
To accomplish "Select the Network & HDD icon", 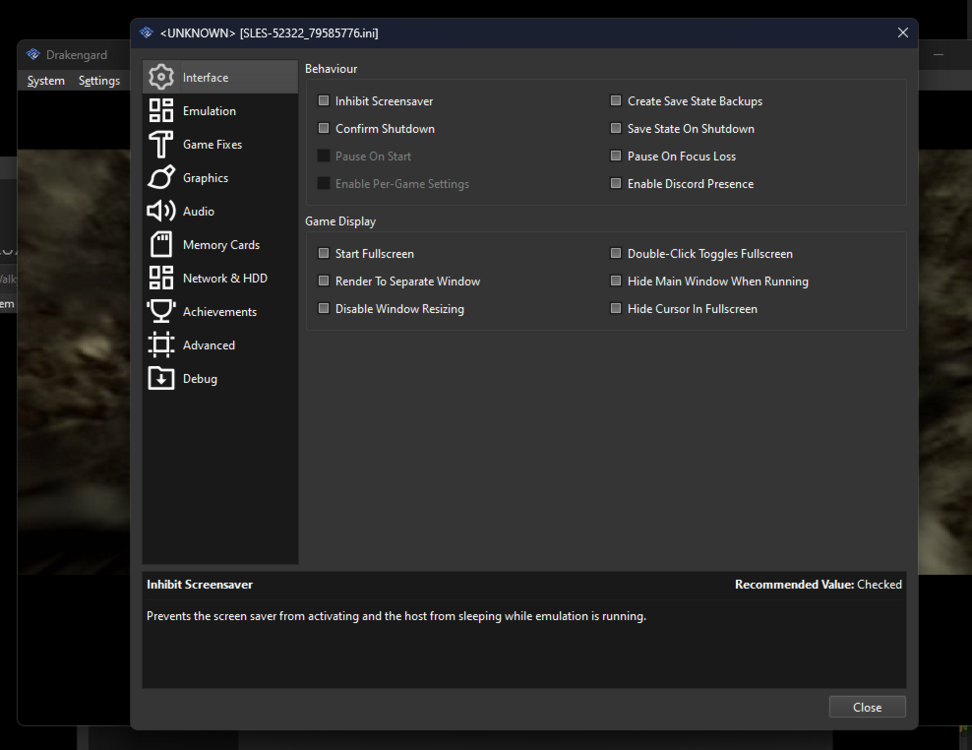I will [161, 278].
